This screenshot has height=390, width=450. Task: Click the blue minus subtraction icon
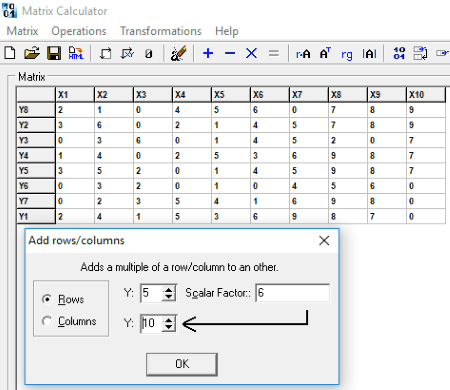(x=230, y=53)
